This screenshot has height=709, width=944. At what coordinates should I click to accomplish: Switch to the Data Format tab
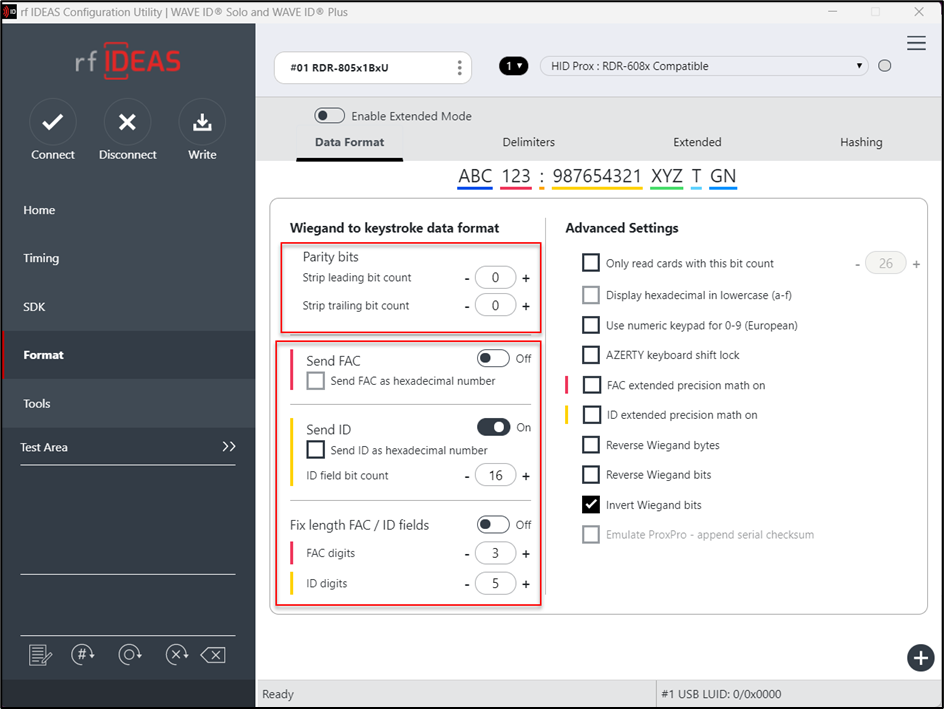click(349, 143)
